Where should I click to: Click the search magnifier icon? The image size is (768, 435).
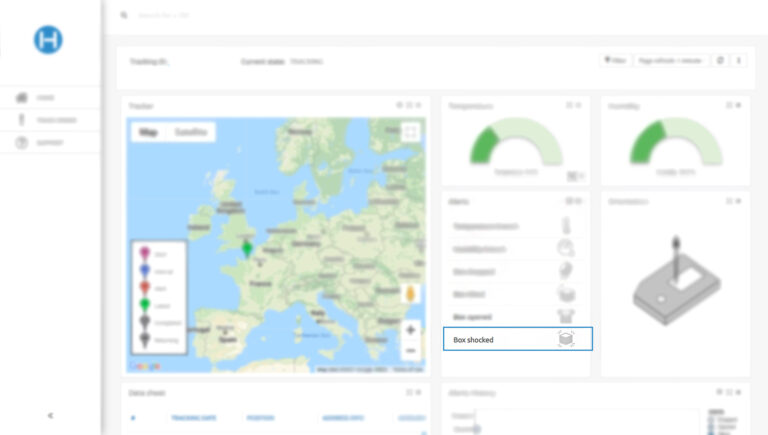point(124,15)
